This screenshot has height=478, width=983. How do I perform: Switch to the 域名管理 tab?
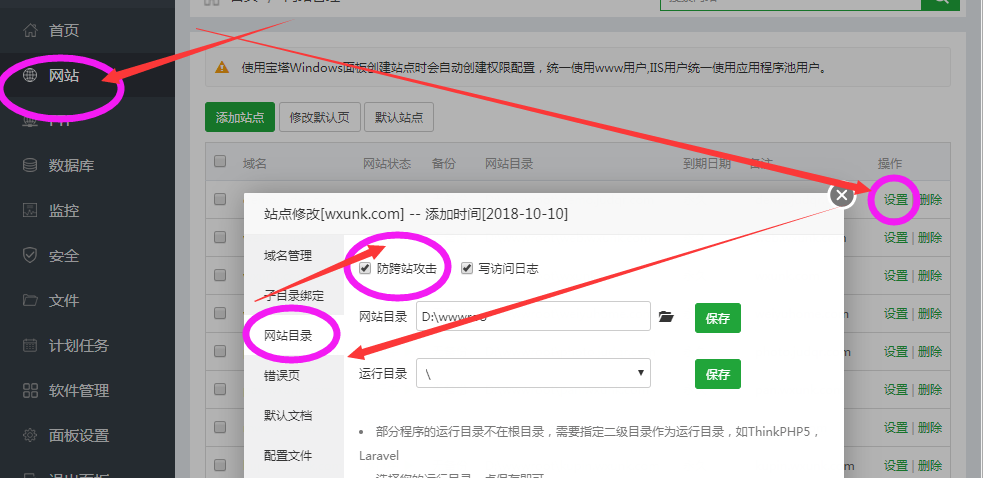pos(288,256)
